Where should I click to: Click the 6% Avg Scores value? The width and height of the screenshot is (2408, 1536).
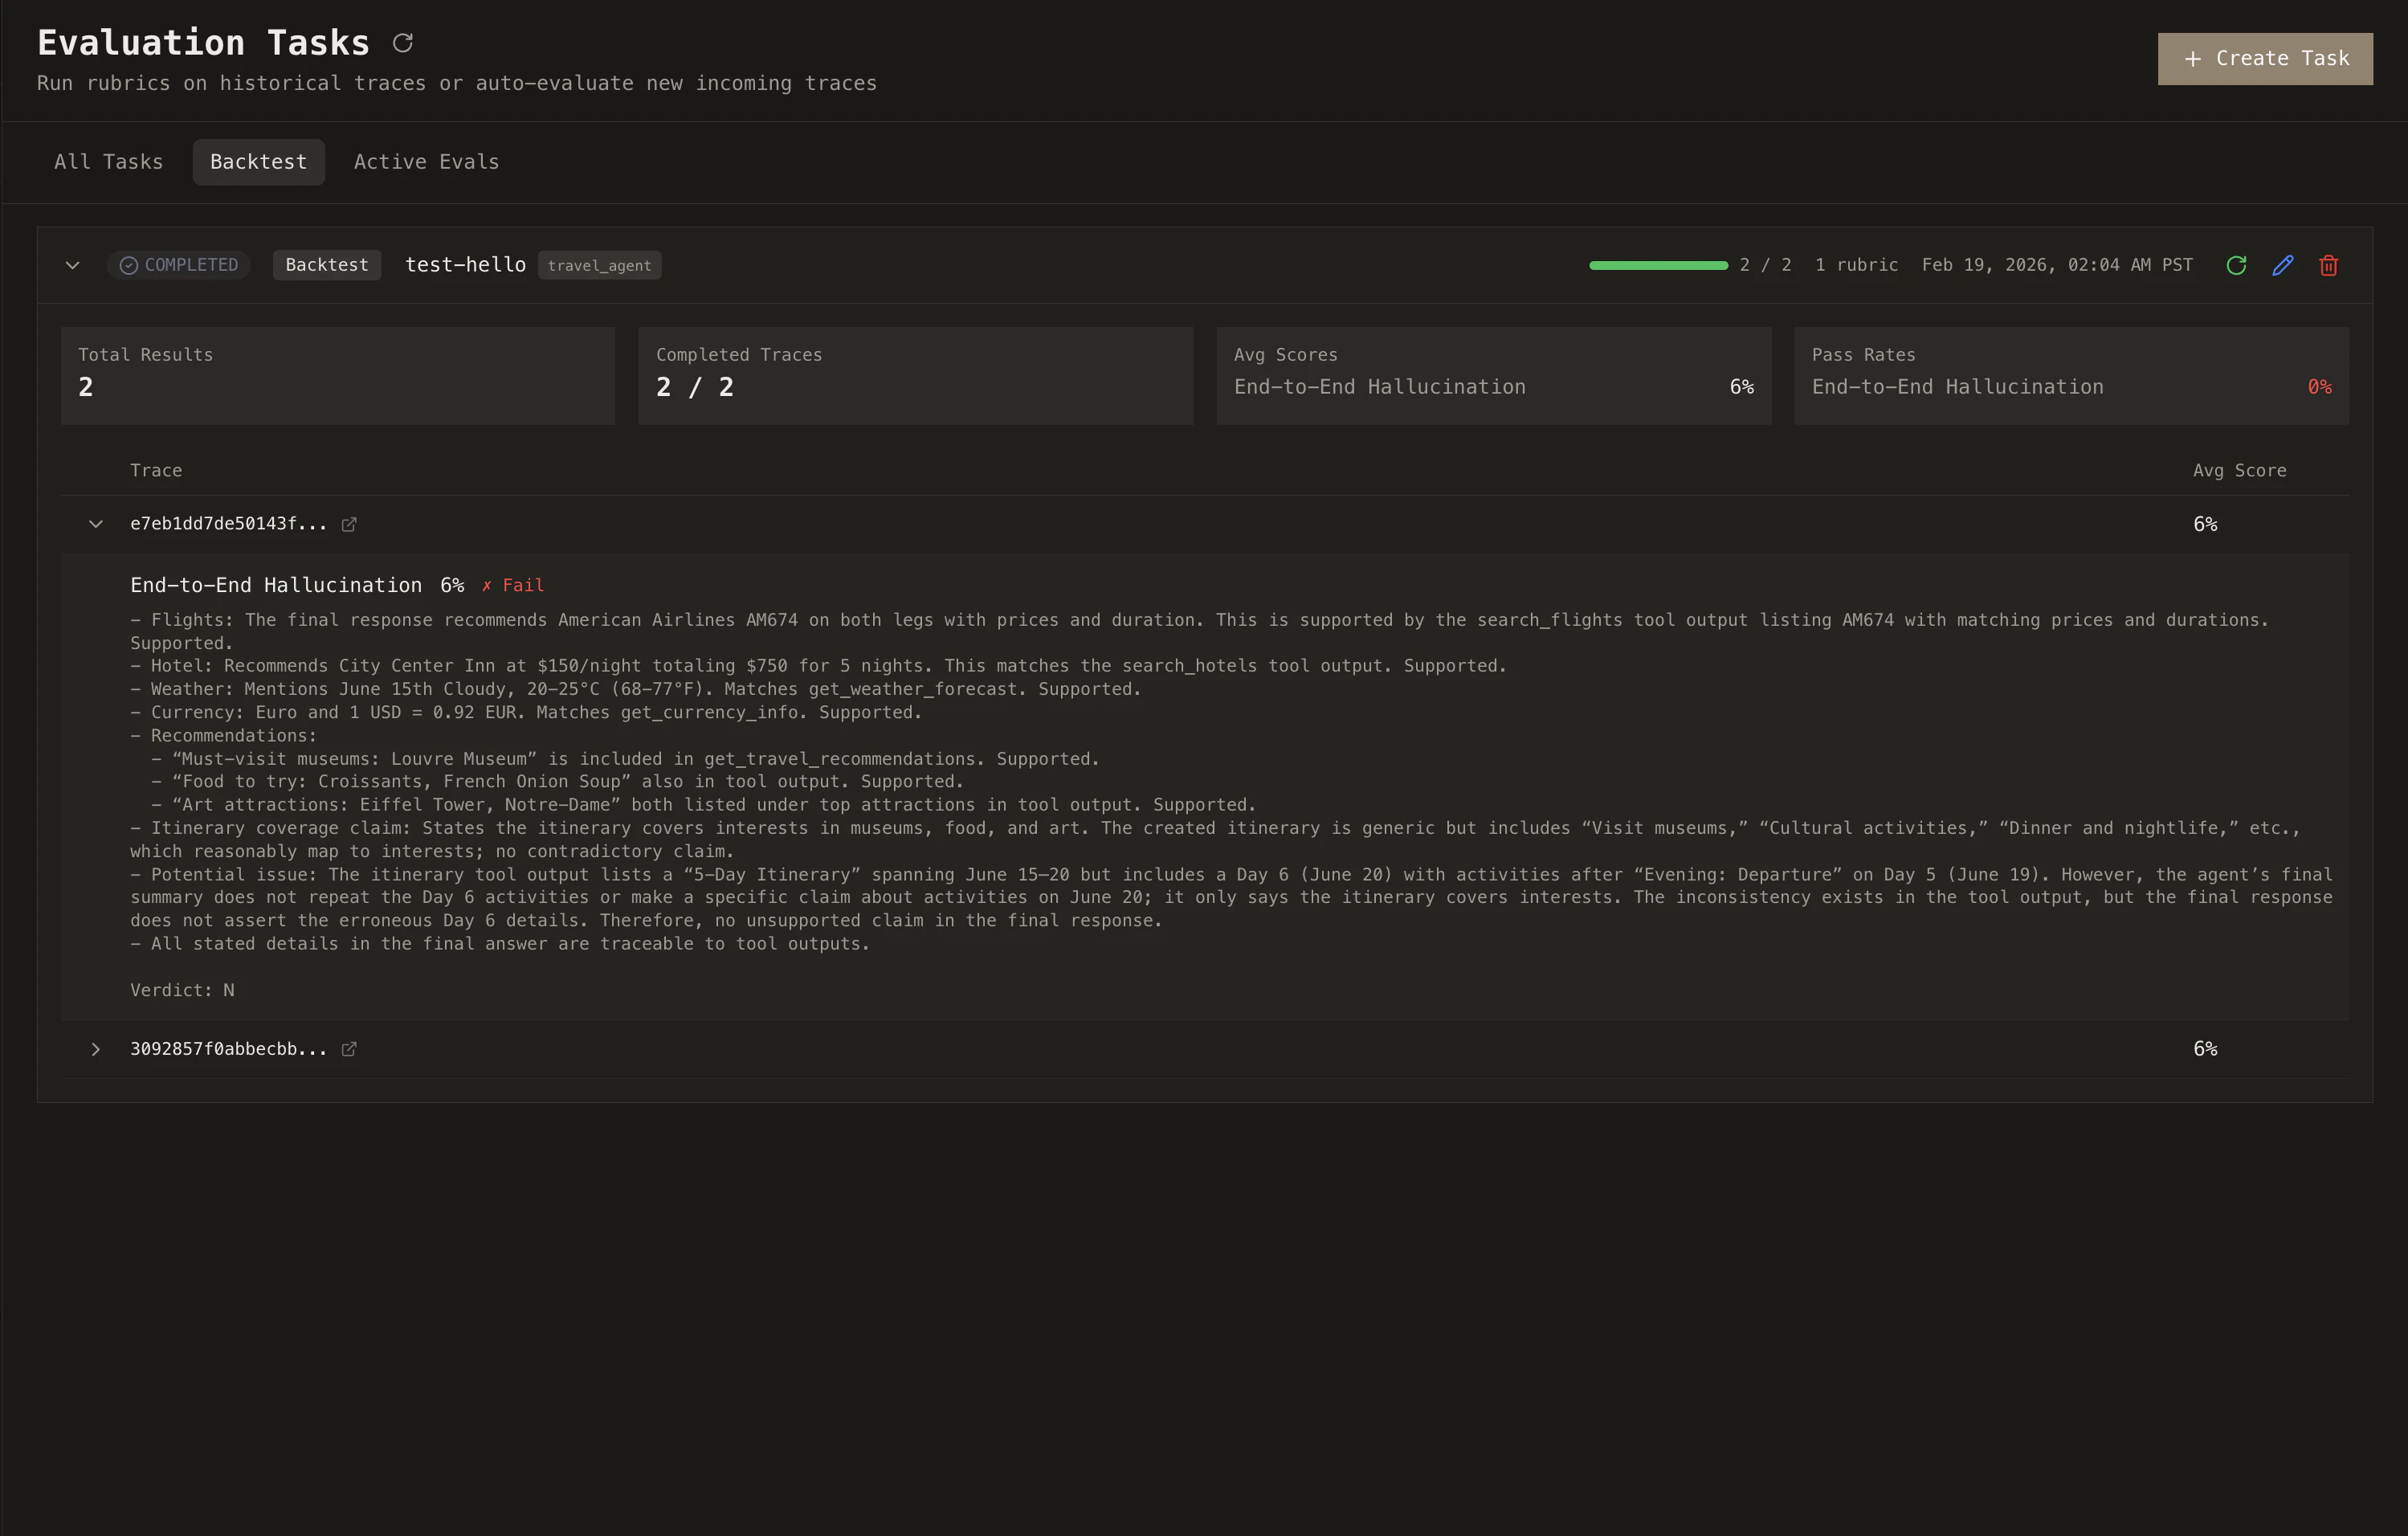pos(1741,387)
